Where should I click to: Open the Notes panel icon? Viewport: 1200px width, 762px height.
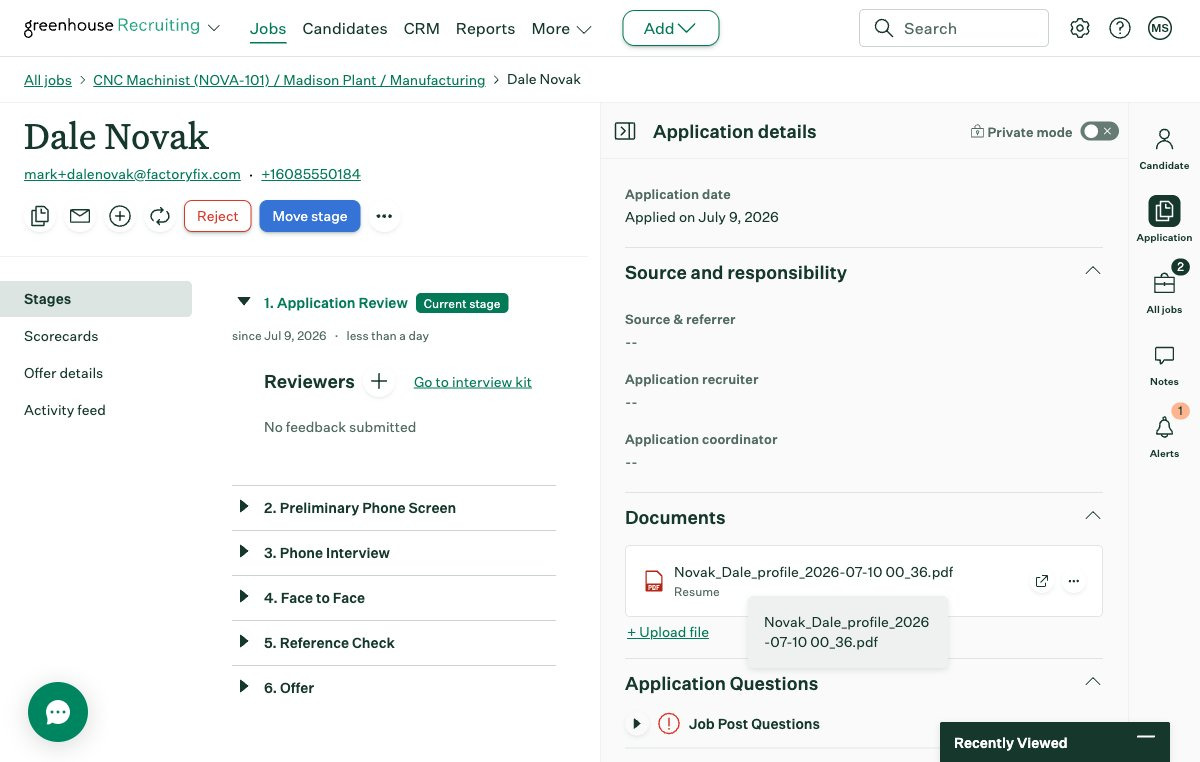tap(1164, 365)
